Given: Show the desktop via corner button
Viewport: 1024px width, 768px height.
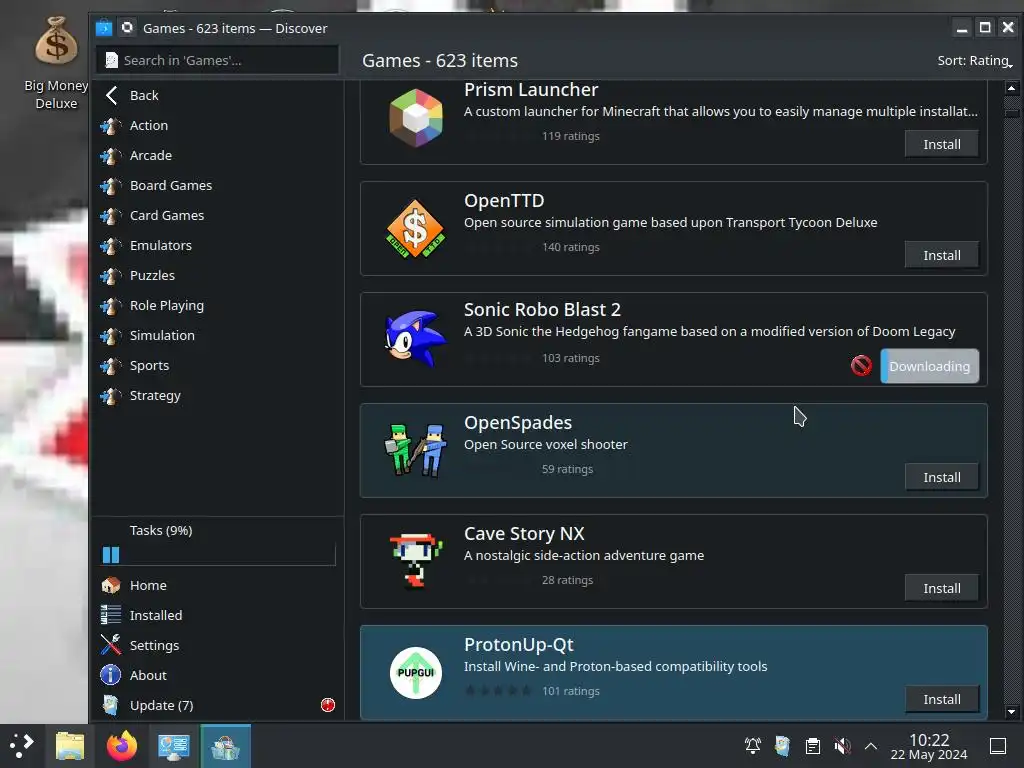Looking at the screenshot, I should pos(998,745).
